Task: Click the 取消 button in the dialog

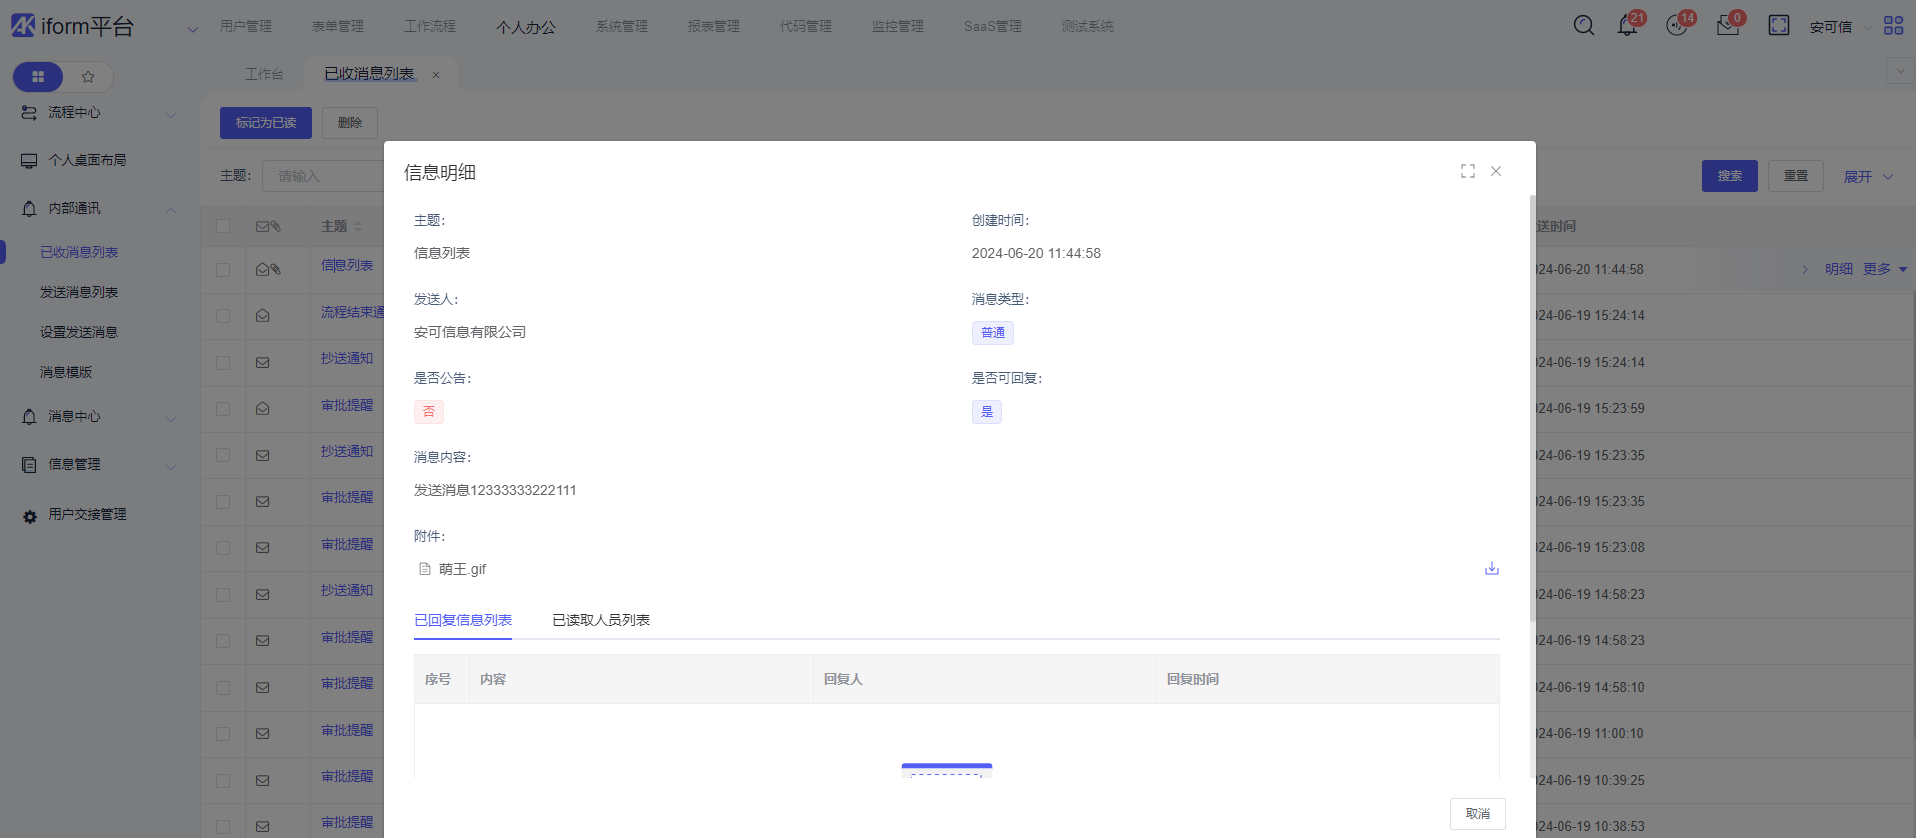Action: pos(1477,813)
